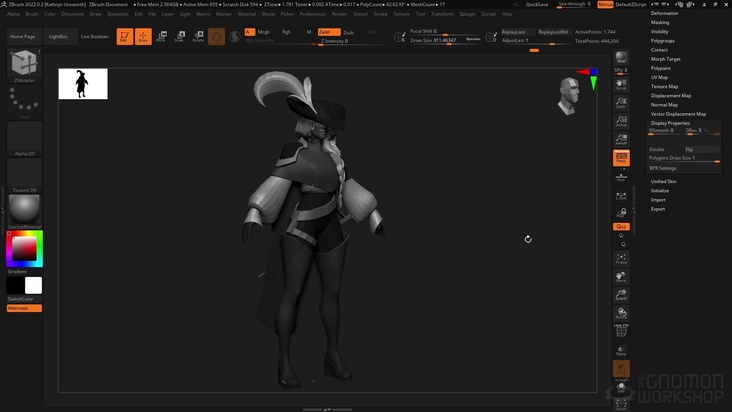Open the Preferences menu

point(312,14)
